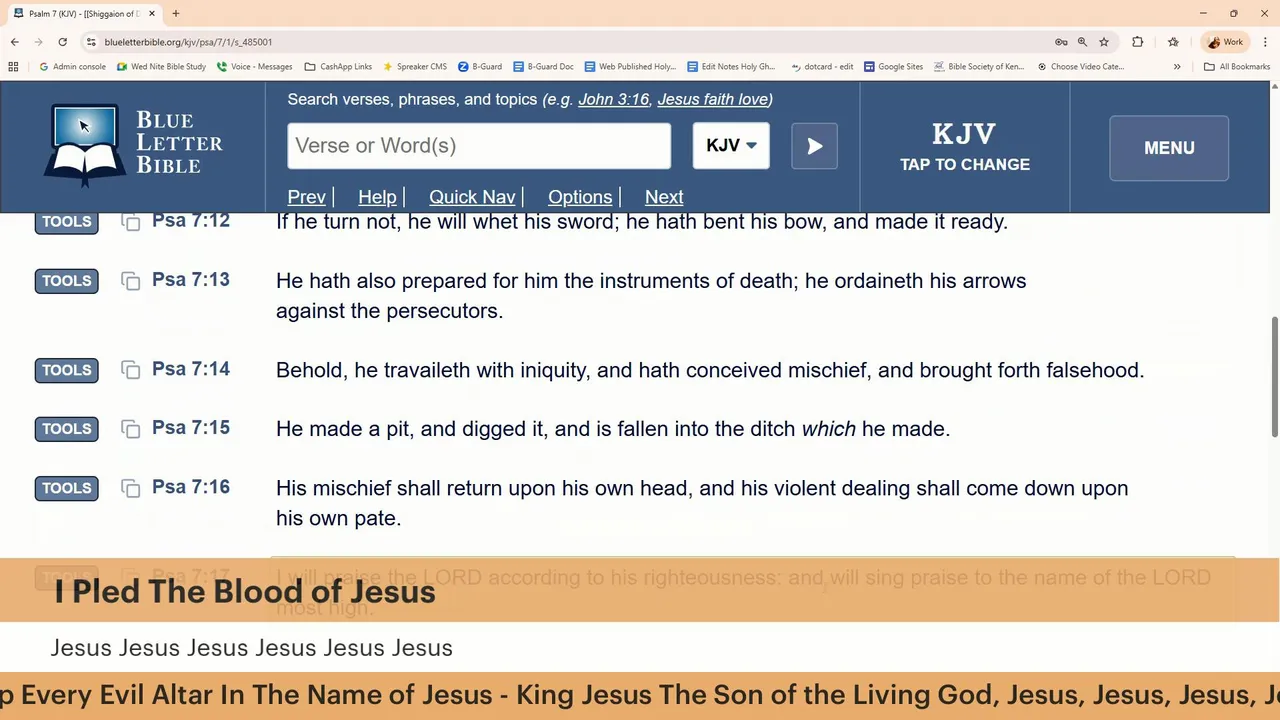
Task: Copy verse Psa 7:15 using copy icon
Action: (130, 429)
